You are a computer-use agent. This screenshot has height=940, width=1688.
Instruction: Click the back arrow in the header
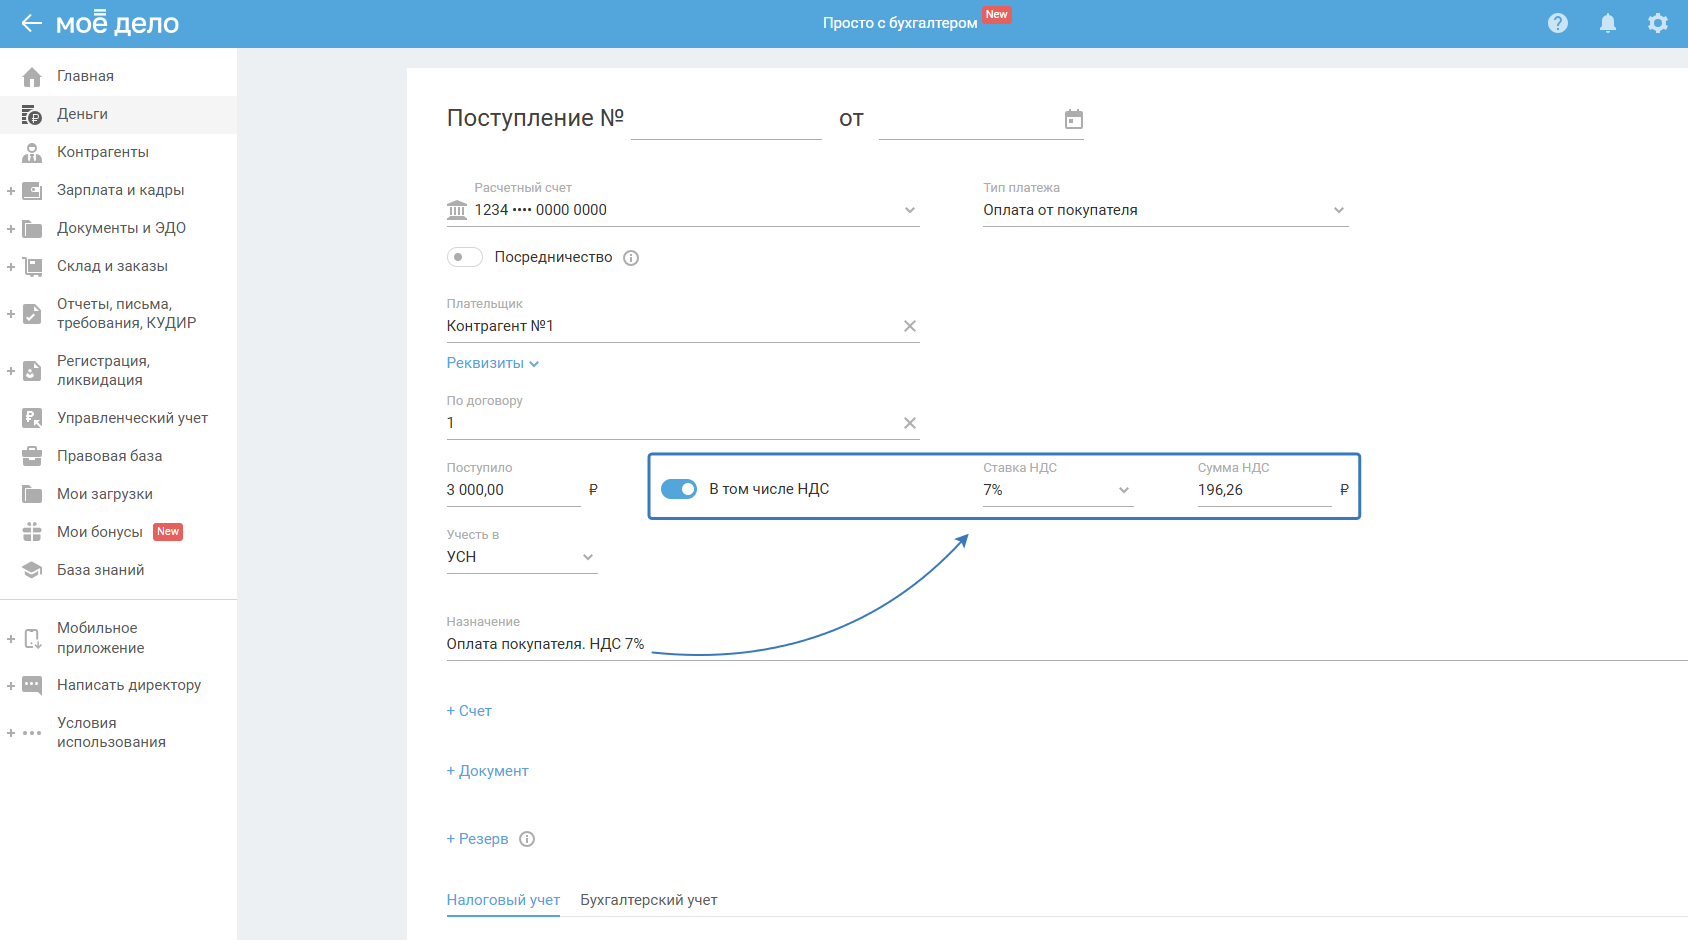31,23
